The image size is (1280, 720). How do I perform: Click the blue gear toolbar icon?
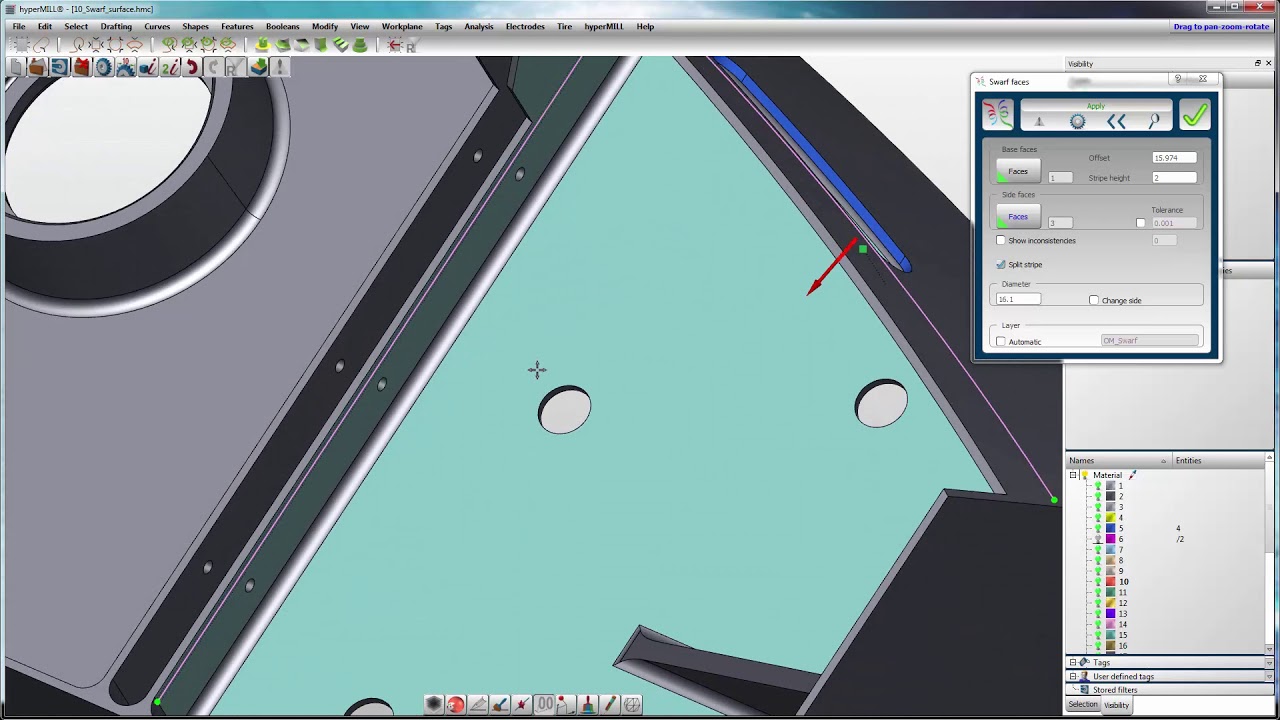click(x=103, y=67)
